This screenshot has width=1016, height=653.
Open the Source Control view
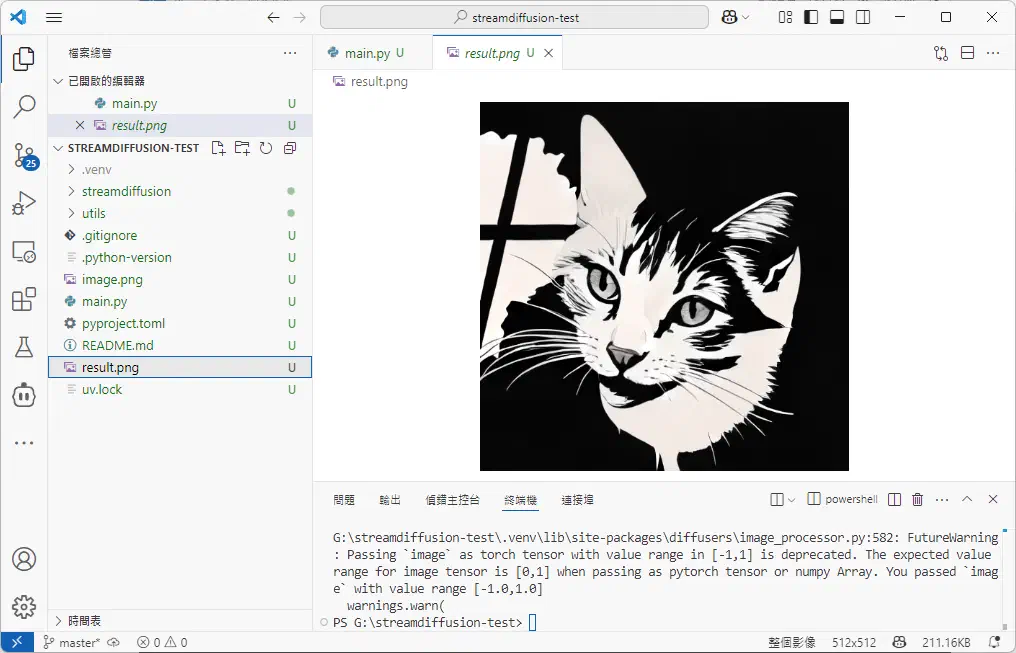[24, 157]
